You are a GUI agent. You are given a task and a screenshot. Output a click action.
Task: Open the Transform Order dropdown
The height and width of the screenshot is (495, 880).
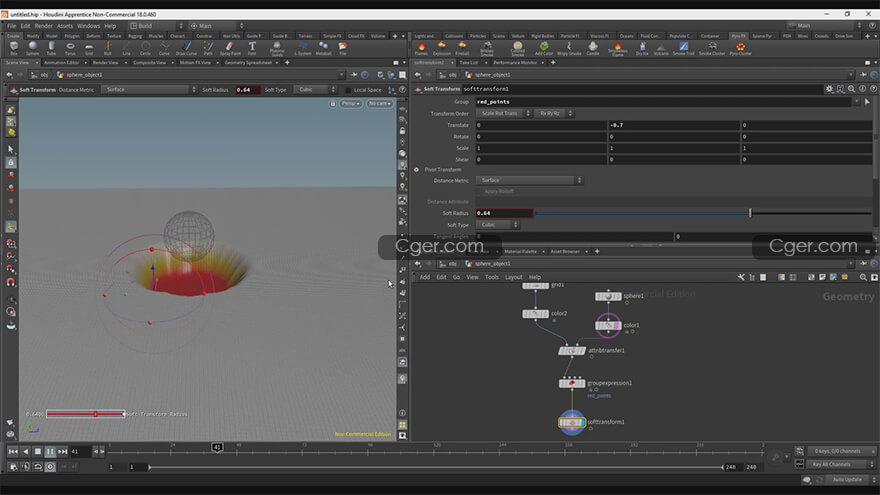pyautogui.click(x=503, y=113)
